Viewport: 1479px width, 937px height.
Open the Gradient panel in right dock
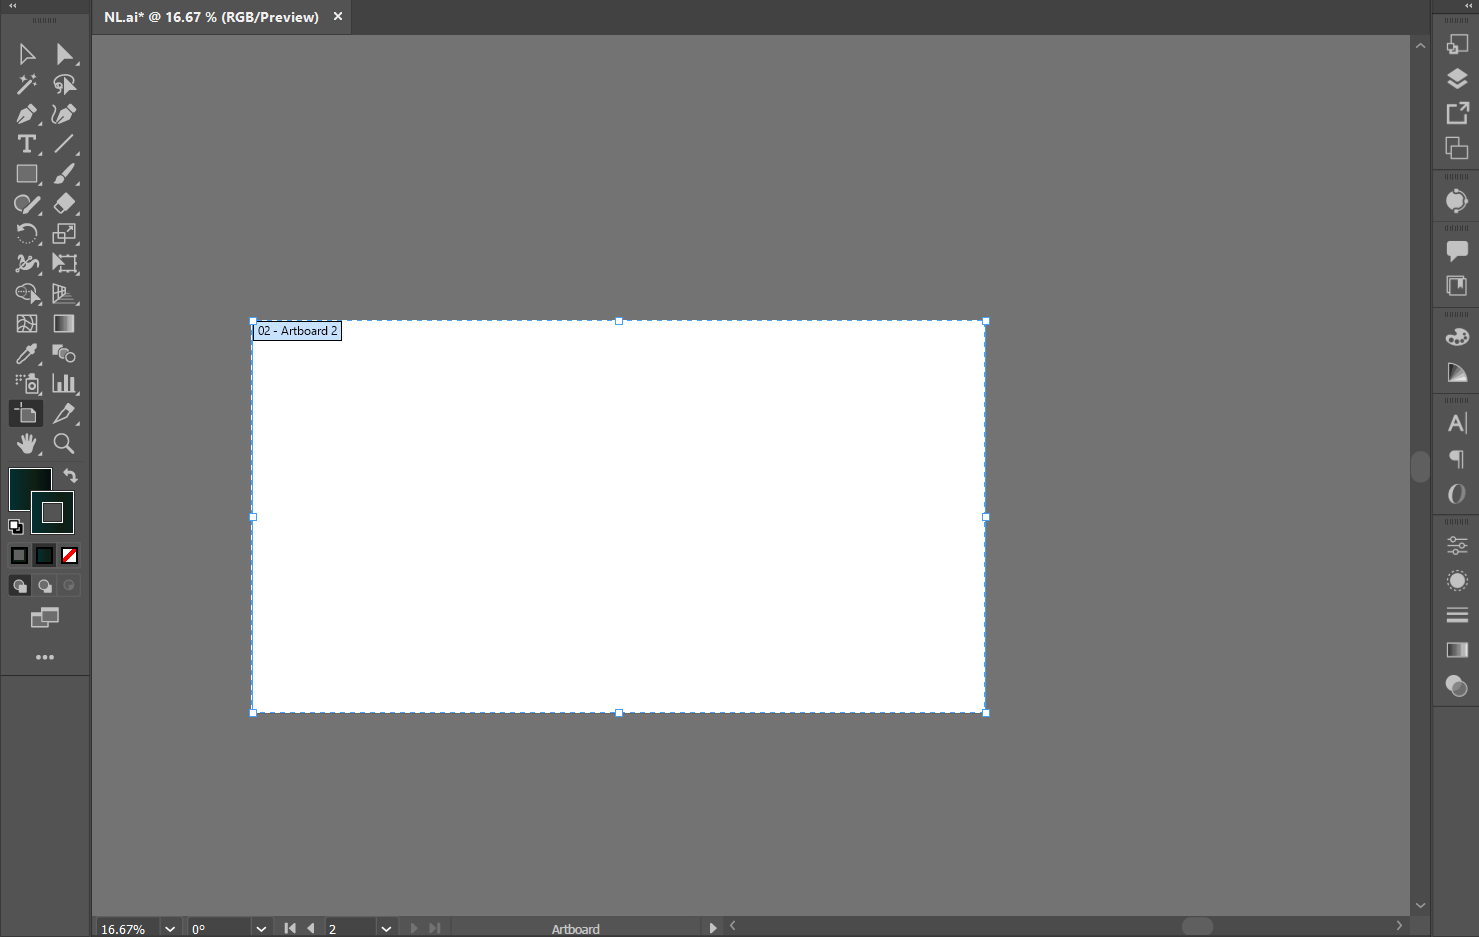1457,650
